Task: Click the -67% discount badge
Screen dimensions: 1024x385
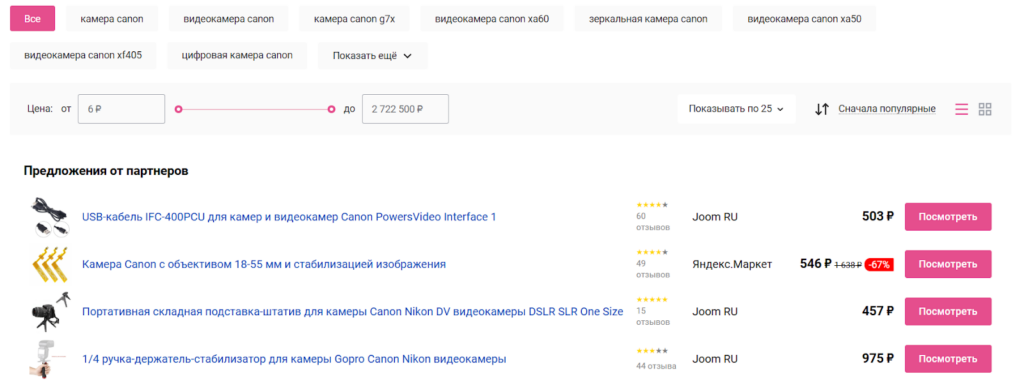Action: 879,265
